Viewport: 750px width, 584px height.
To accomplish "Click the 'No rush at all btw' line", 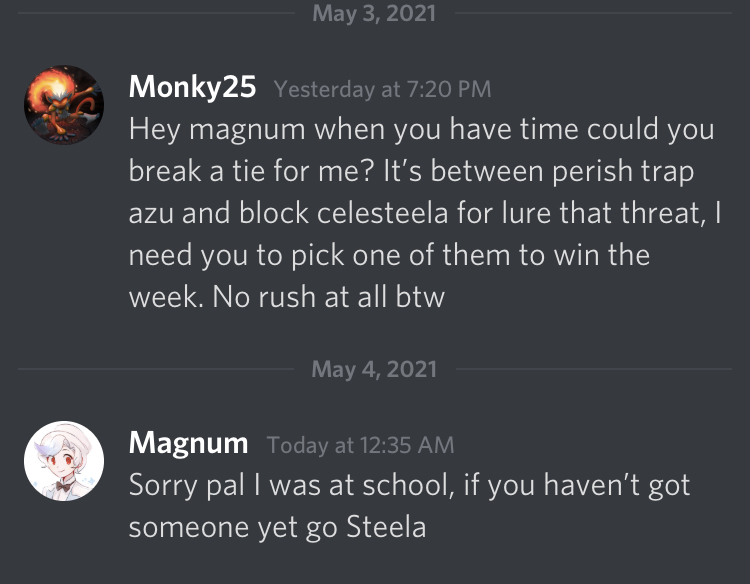I will tap(287, 297).
